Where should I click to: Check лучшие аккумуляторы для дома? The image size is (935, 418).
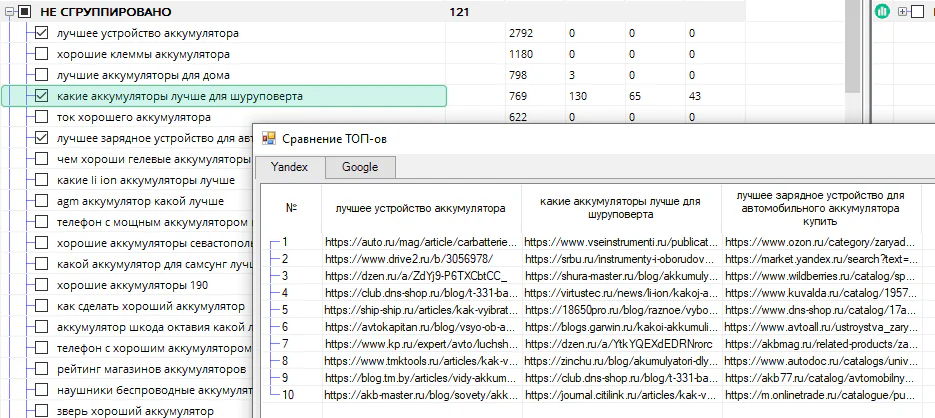tap(41, 75)
